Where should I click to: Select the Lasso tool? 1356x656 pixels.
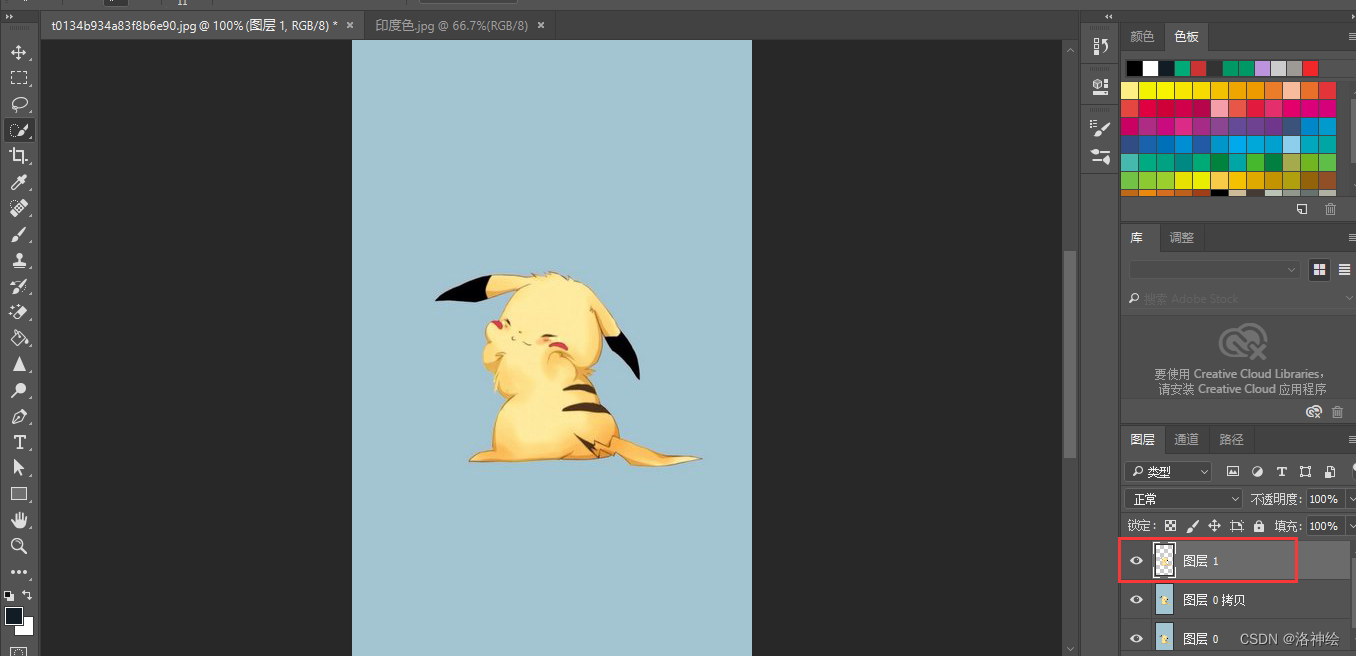click(19, 103)
